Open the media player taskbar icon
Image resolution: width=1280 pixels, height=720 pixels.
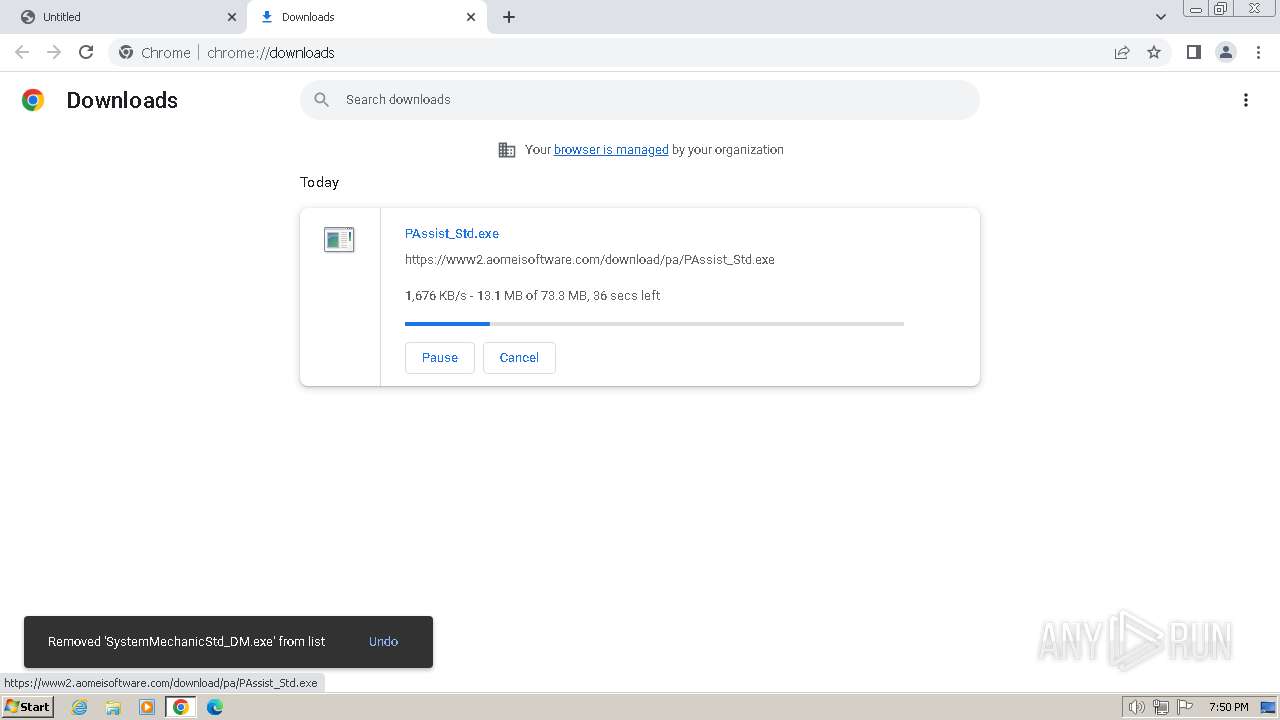(147, 707)
